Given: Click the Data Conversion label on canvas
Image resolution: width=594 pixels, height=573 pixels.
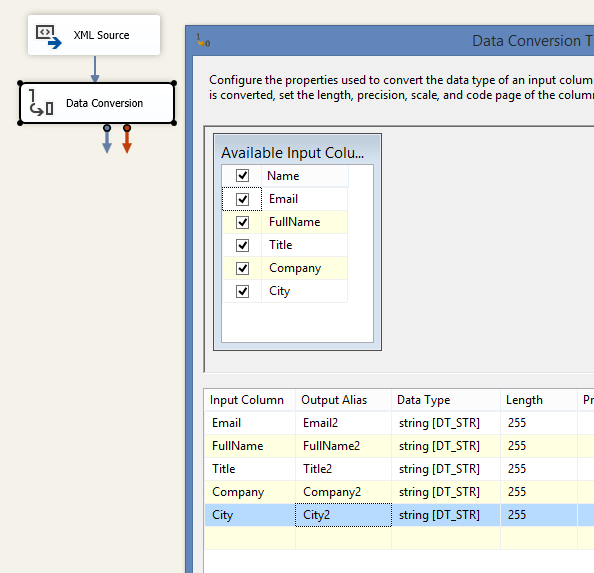Looking at the screenshot, I should (105, 103).
